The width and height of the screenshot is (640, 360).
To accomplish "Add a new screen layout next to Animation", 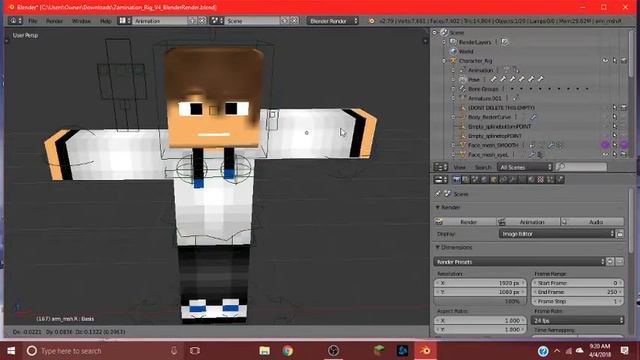I will coord(193,20).
